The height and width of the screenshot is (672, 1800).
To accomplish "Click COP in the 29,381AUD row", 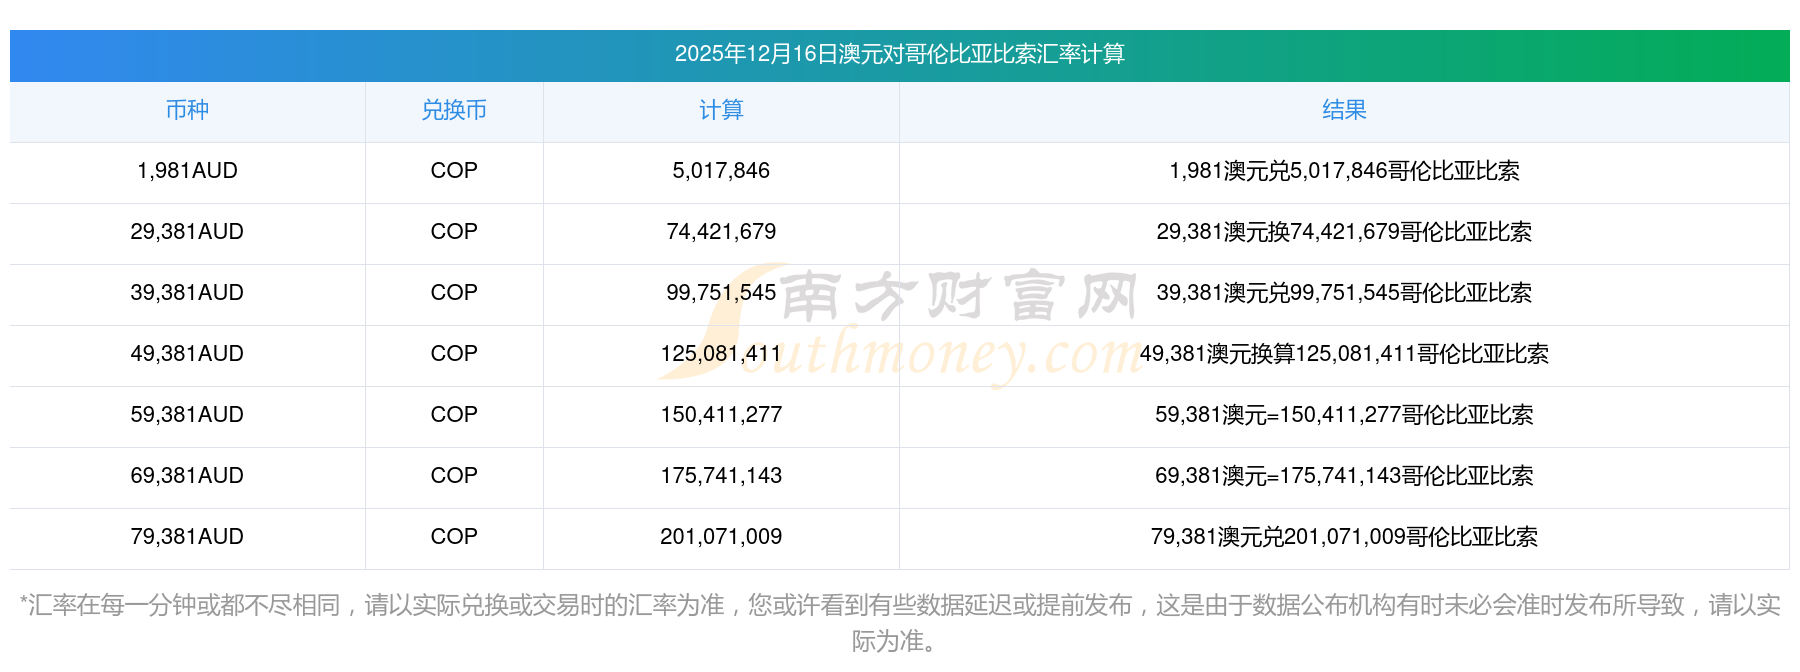I will 454,232.
